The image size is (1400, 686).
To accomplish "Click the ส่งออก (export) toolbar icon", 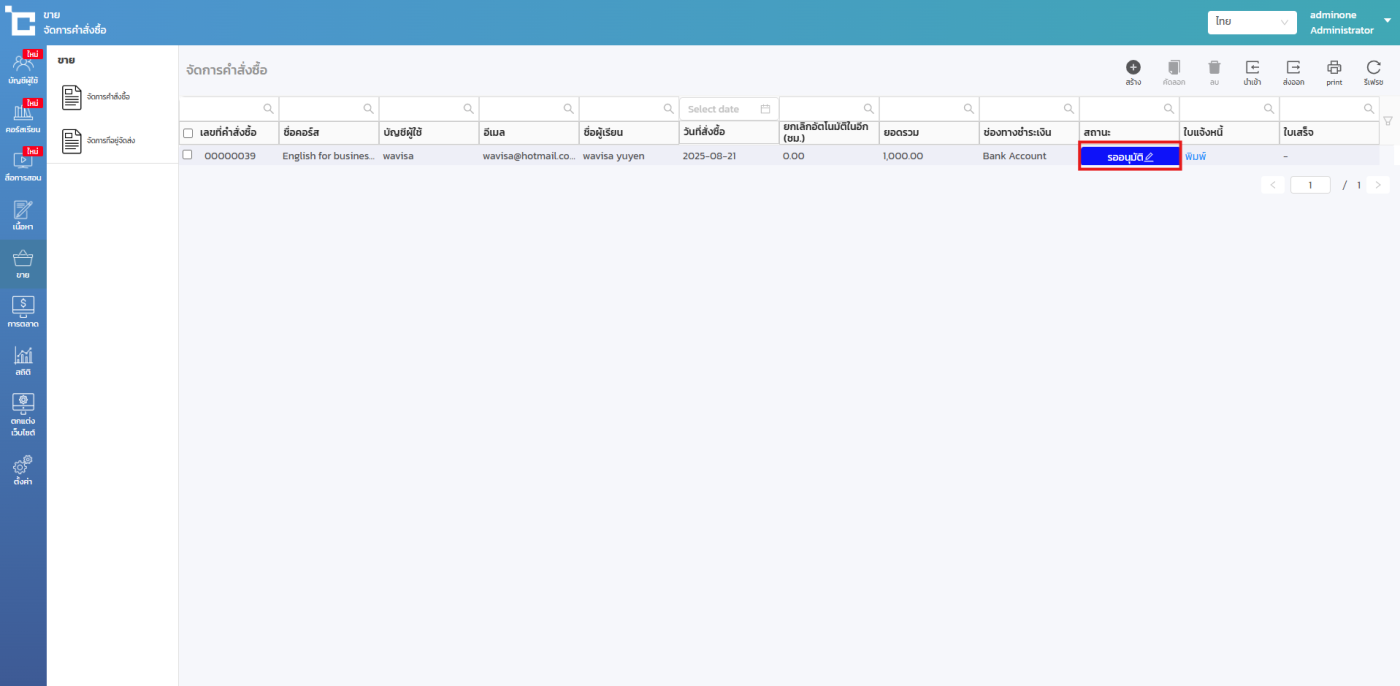I will (1293, 68).
